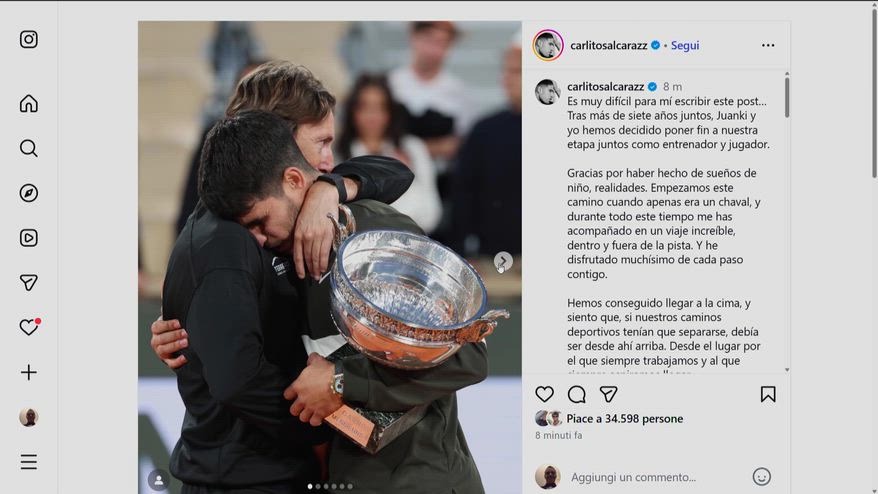878x494 pixels.
Task: Open Messages paper plane in sidebar
Action: coord(29,283)
